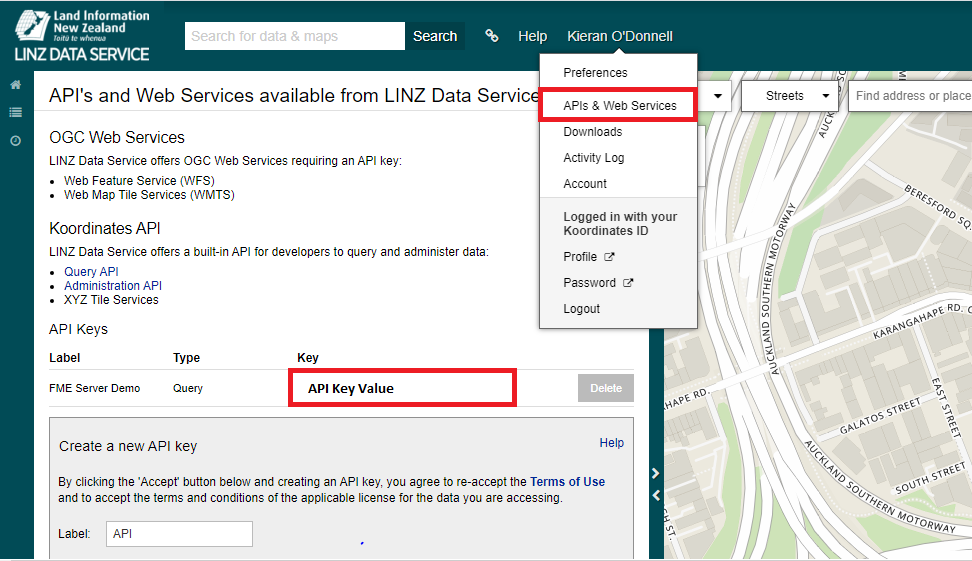The height and width of the screenshot is (561, 972).
Task: Click the LINZ Data Service logo
Action: 82,36
